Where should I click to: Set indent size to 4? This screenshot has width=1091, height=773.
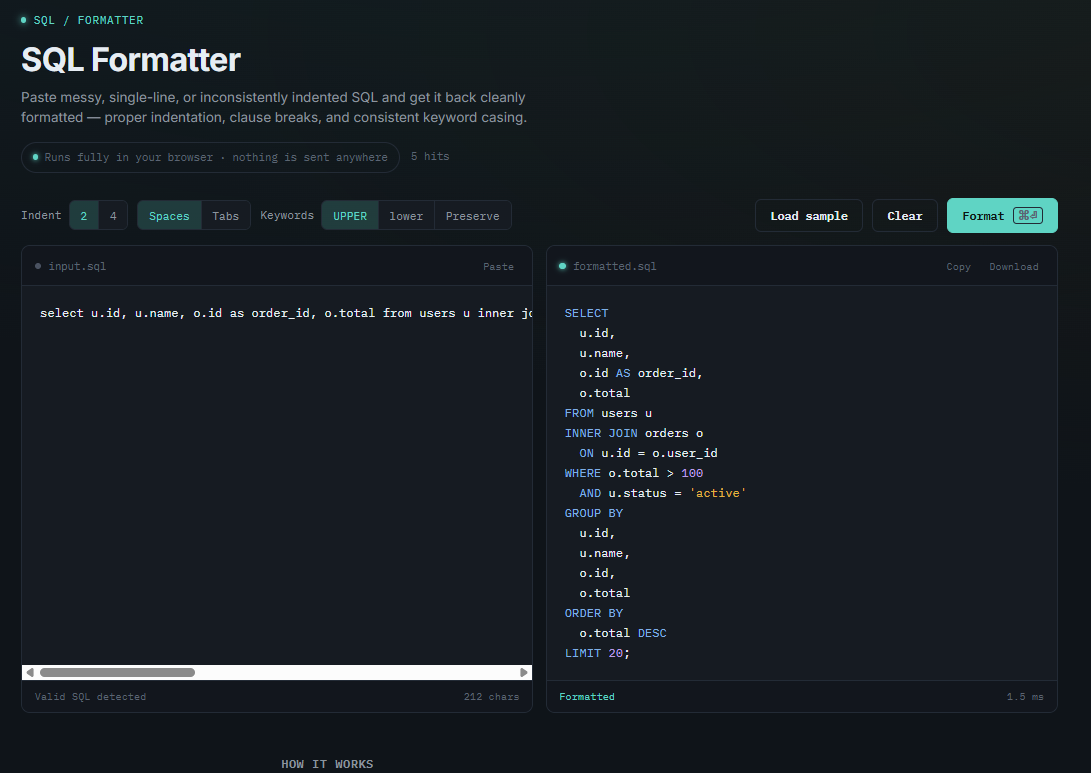tap(113, 216)
